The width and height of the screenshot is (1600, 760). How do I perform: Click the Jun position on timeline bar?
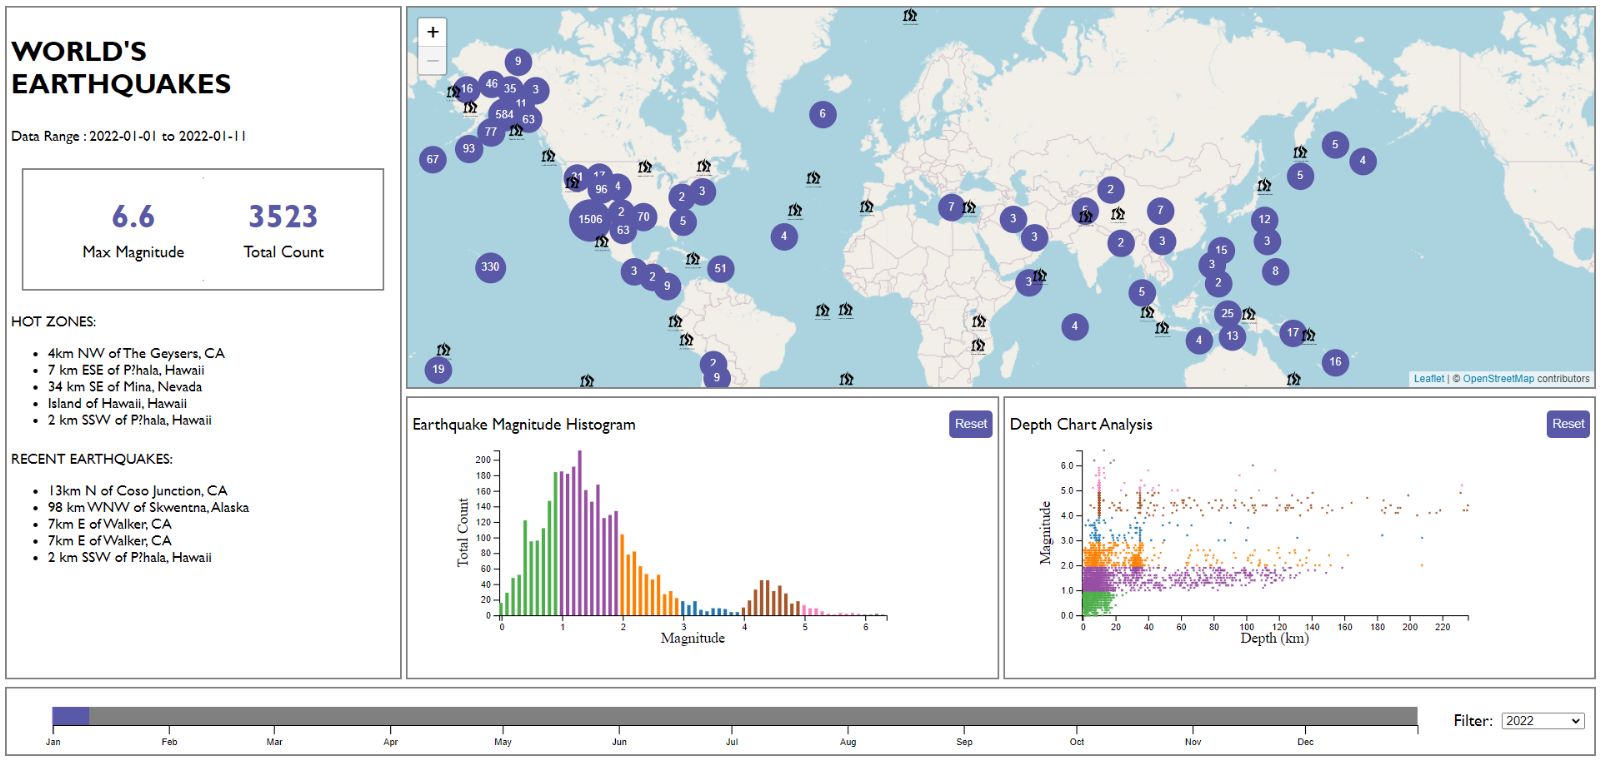[x=620, y=716]
